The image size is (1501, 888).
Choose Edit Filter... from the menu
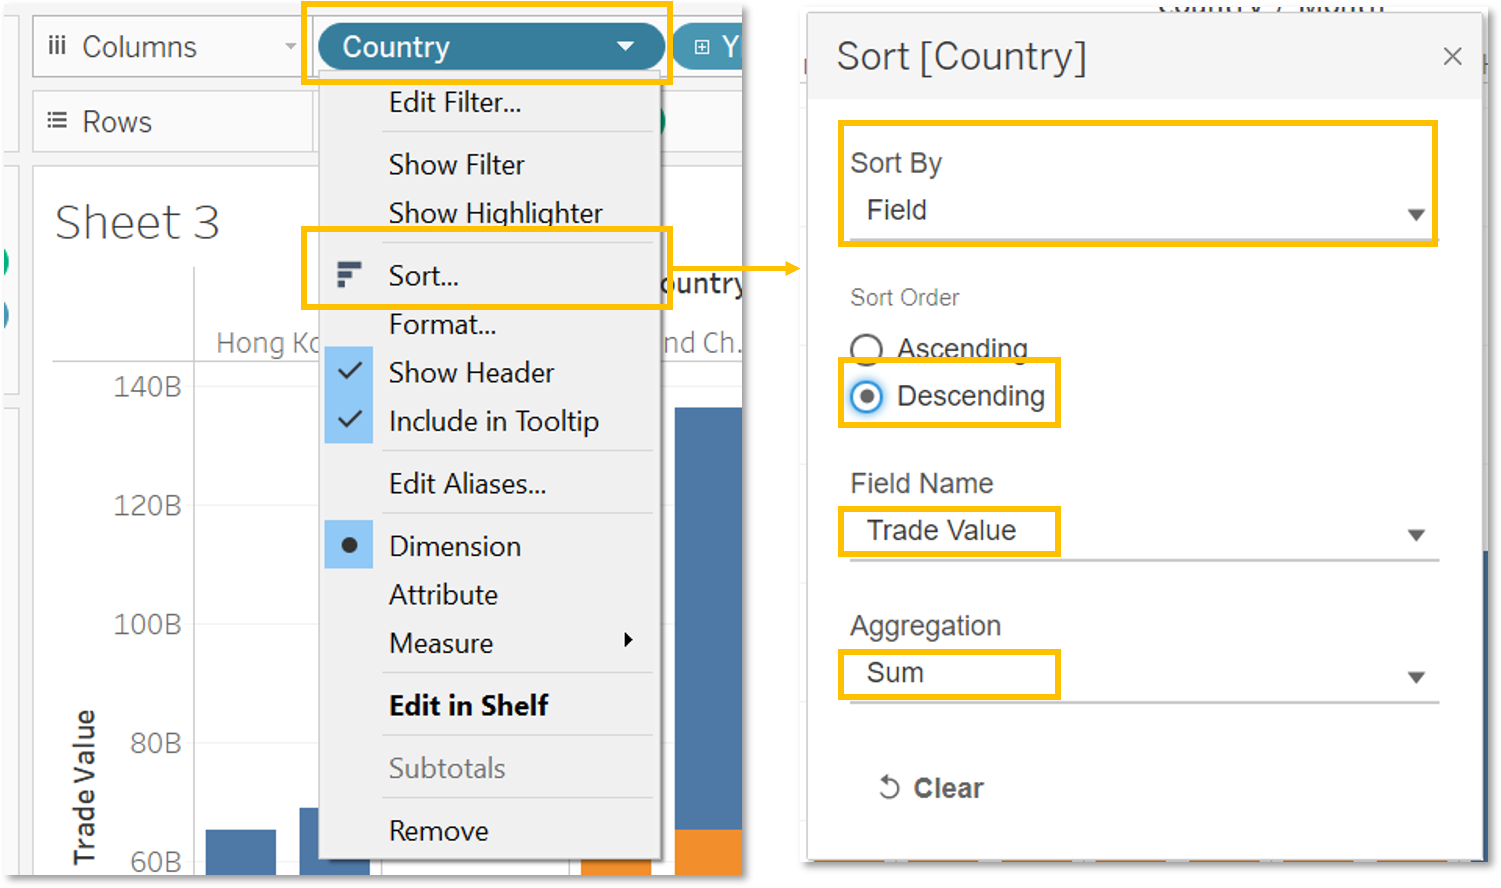454,102
